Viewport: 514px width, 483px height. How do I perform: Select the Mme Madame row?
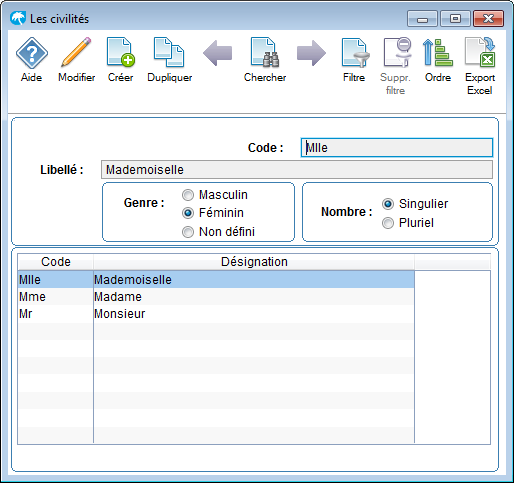coord(216,297)
